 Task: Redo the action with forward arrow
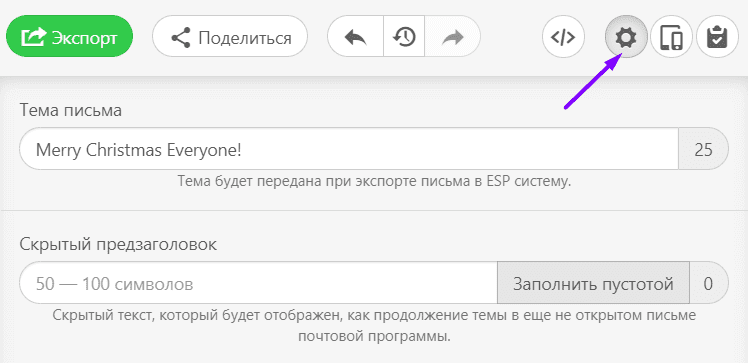point(452,37)
